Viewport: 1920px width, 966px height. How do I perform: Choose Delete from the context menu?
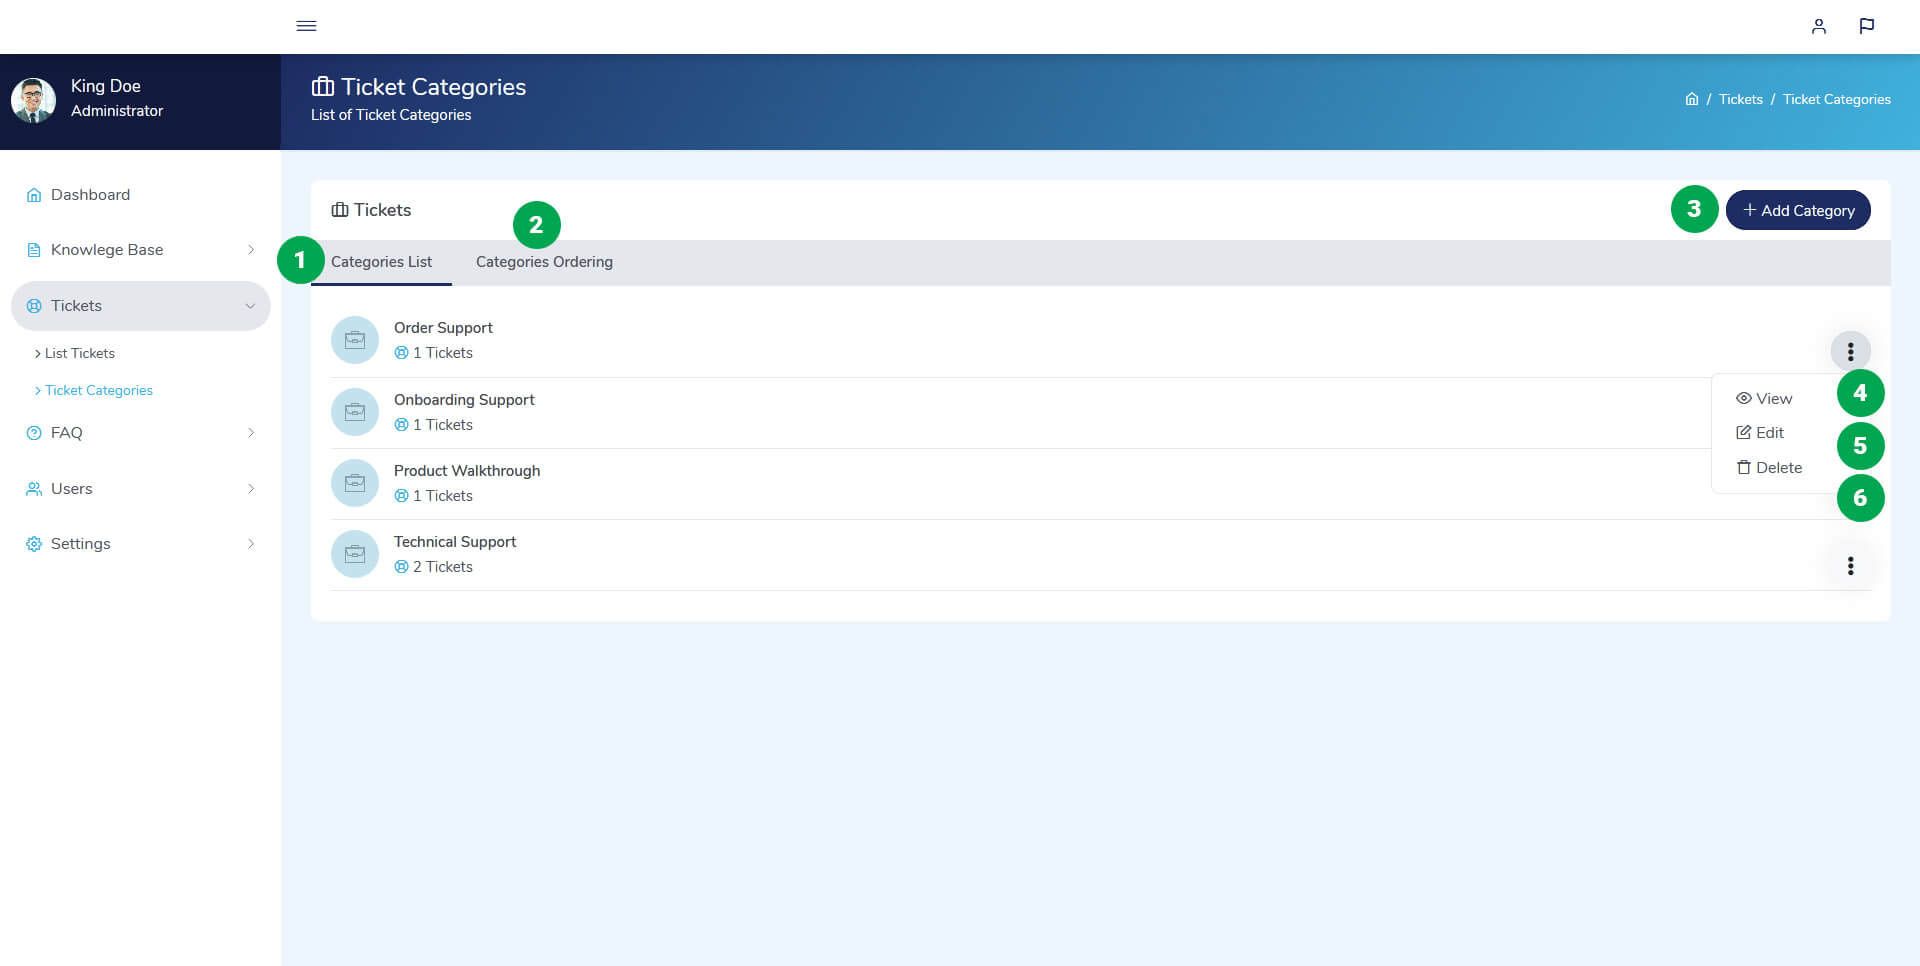1769,467
